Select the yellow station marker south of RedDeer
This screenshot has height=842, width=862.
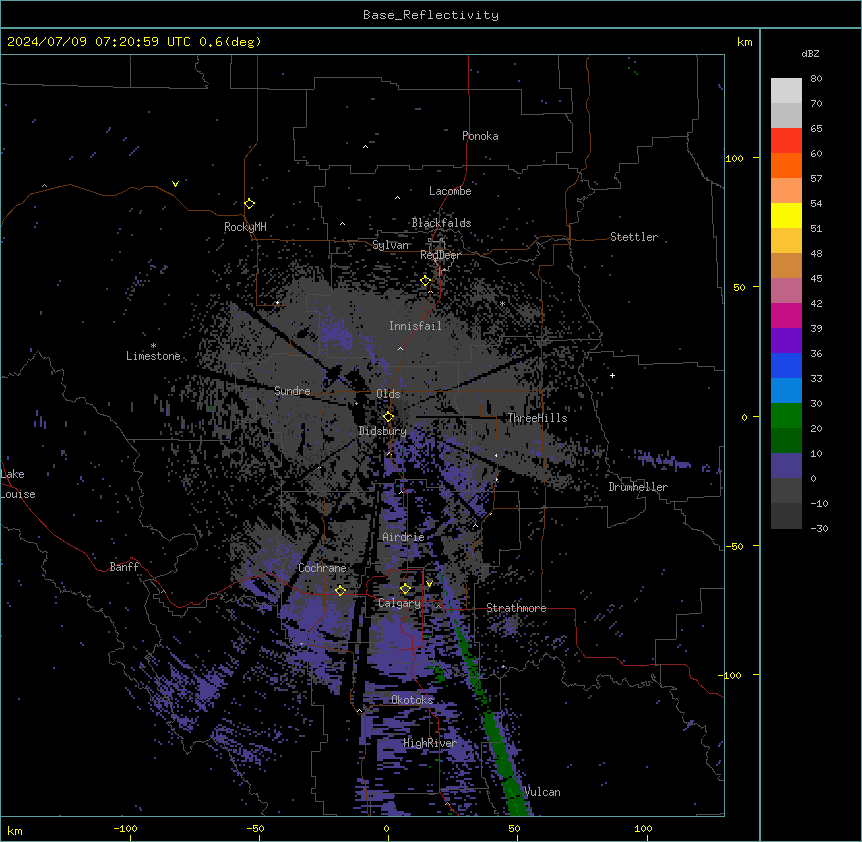coord(426,281)
